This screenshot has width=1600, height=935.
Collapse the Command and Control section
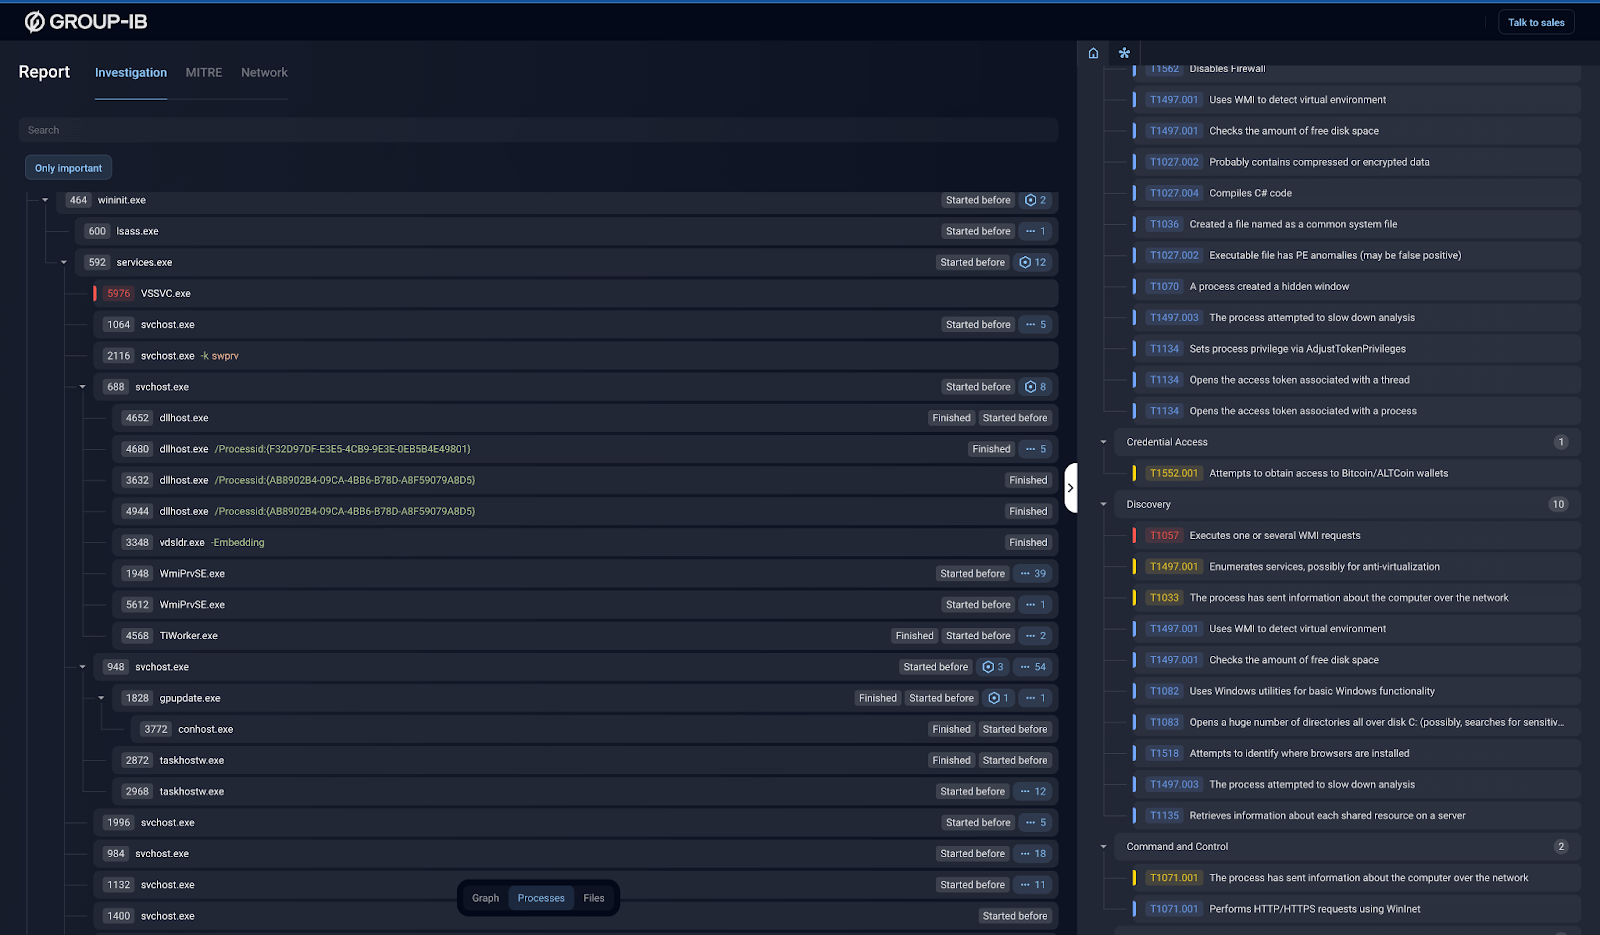click(1103, 846)
